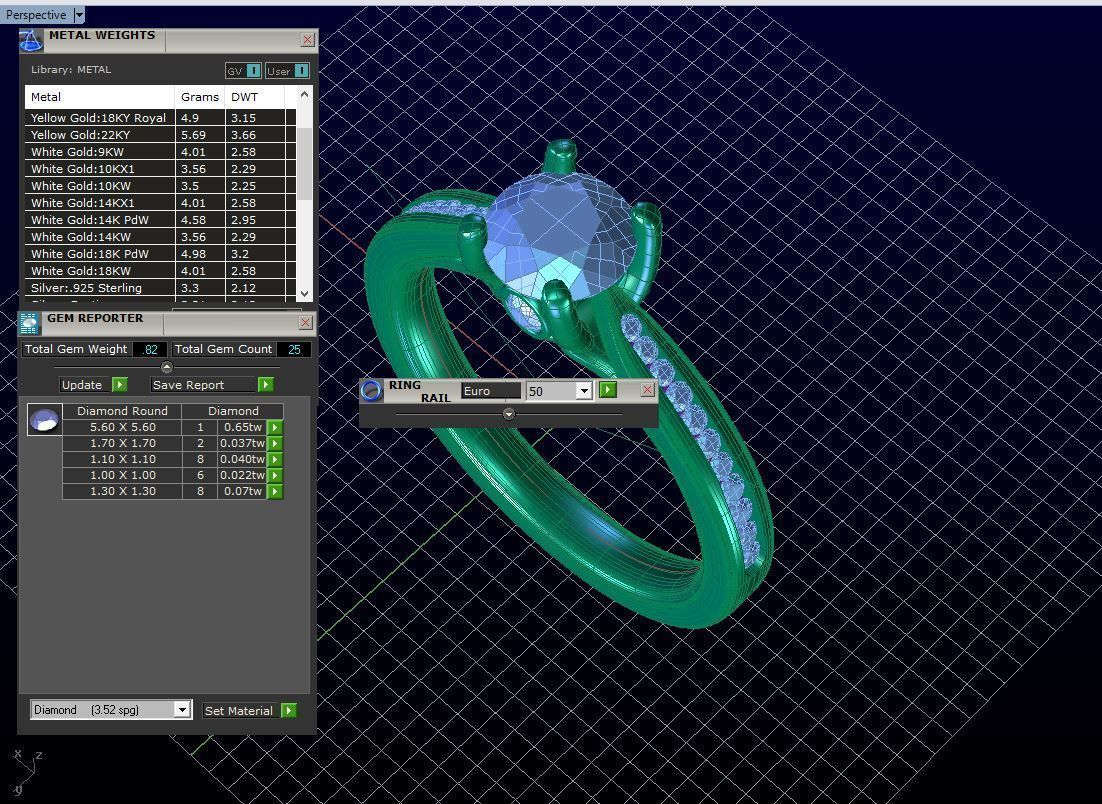
Task: Close the Ring Rail panel
Action: click(x=648, y=390)
